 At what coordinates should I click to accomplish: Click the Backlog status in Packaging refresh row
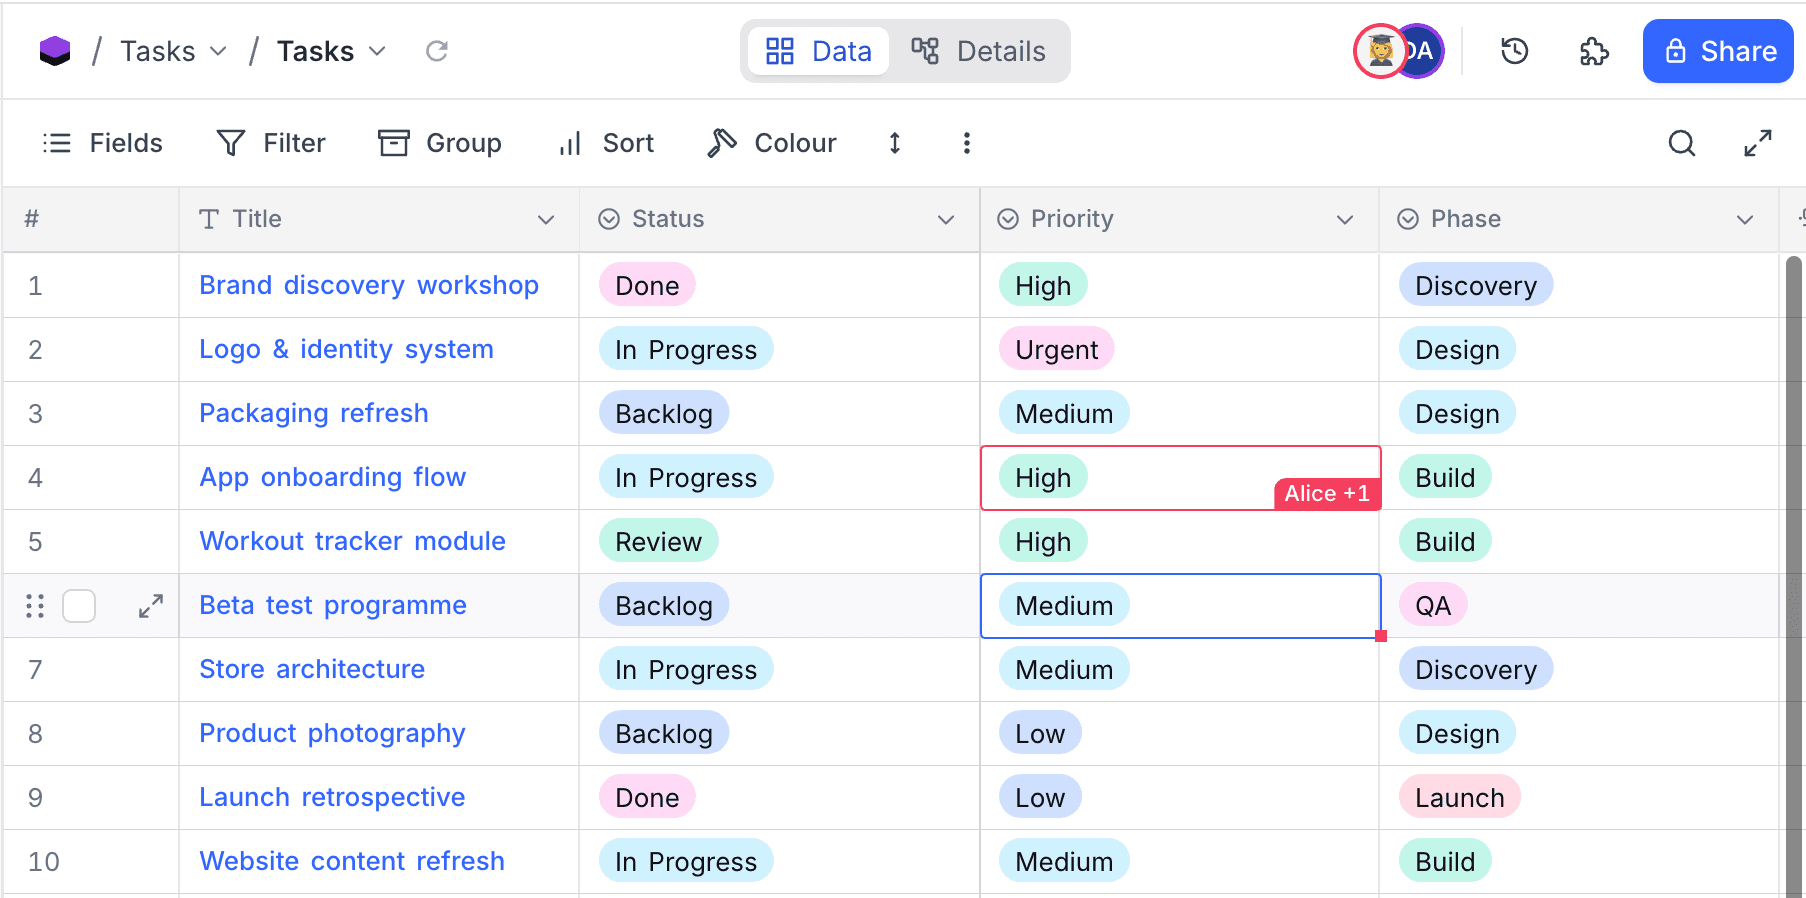[x=664, y=413]
